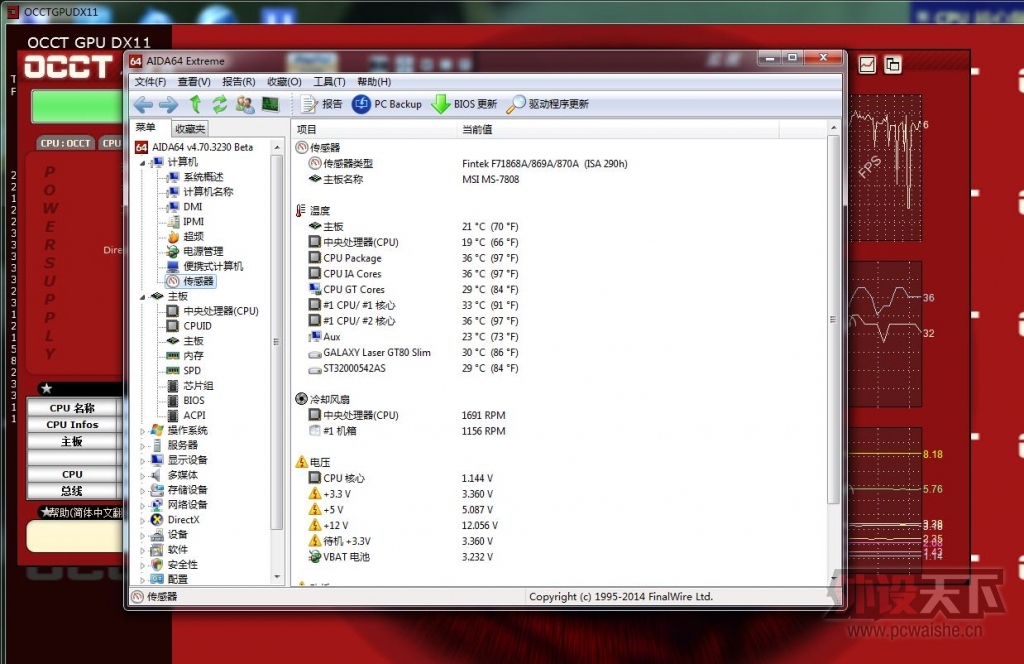1024x664 pixels.
Task: Select the ST32000542AS drive temperature row
Action: click(562, 368)
